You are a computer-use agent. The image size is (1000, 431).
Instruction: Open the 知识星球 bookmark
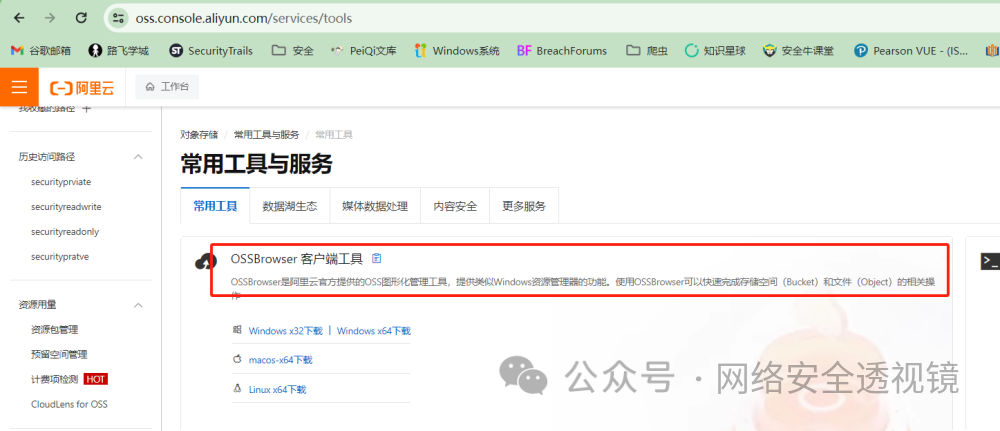point(715,50)
